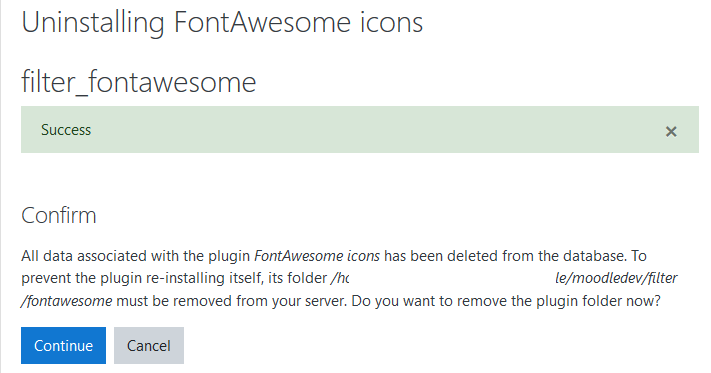
Task: Select the filter_fontawesome heading
Action: 138,82
